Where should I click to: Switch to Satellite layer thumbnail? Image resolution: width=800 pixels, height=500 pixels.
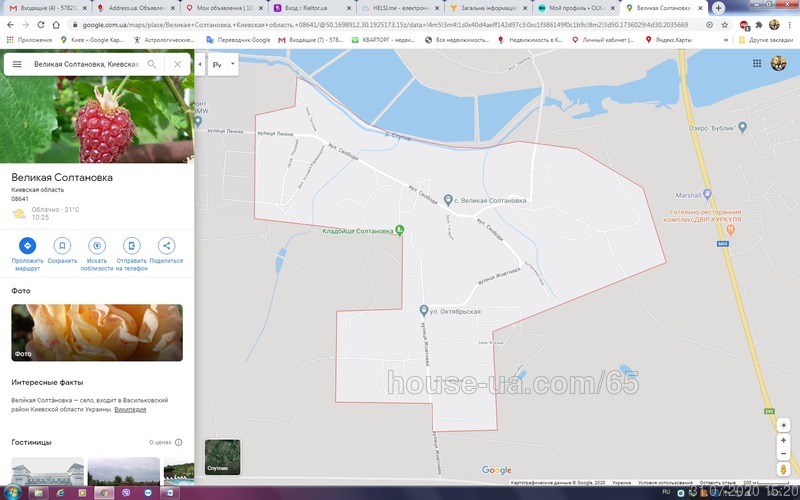222,457
